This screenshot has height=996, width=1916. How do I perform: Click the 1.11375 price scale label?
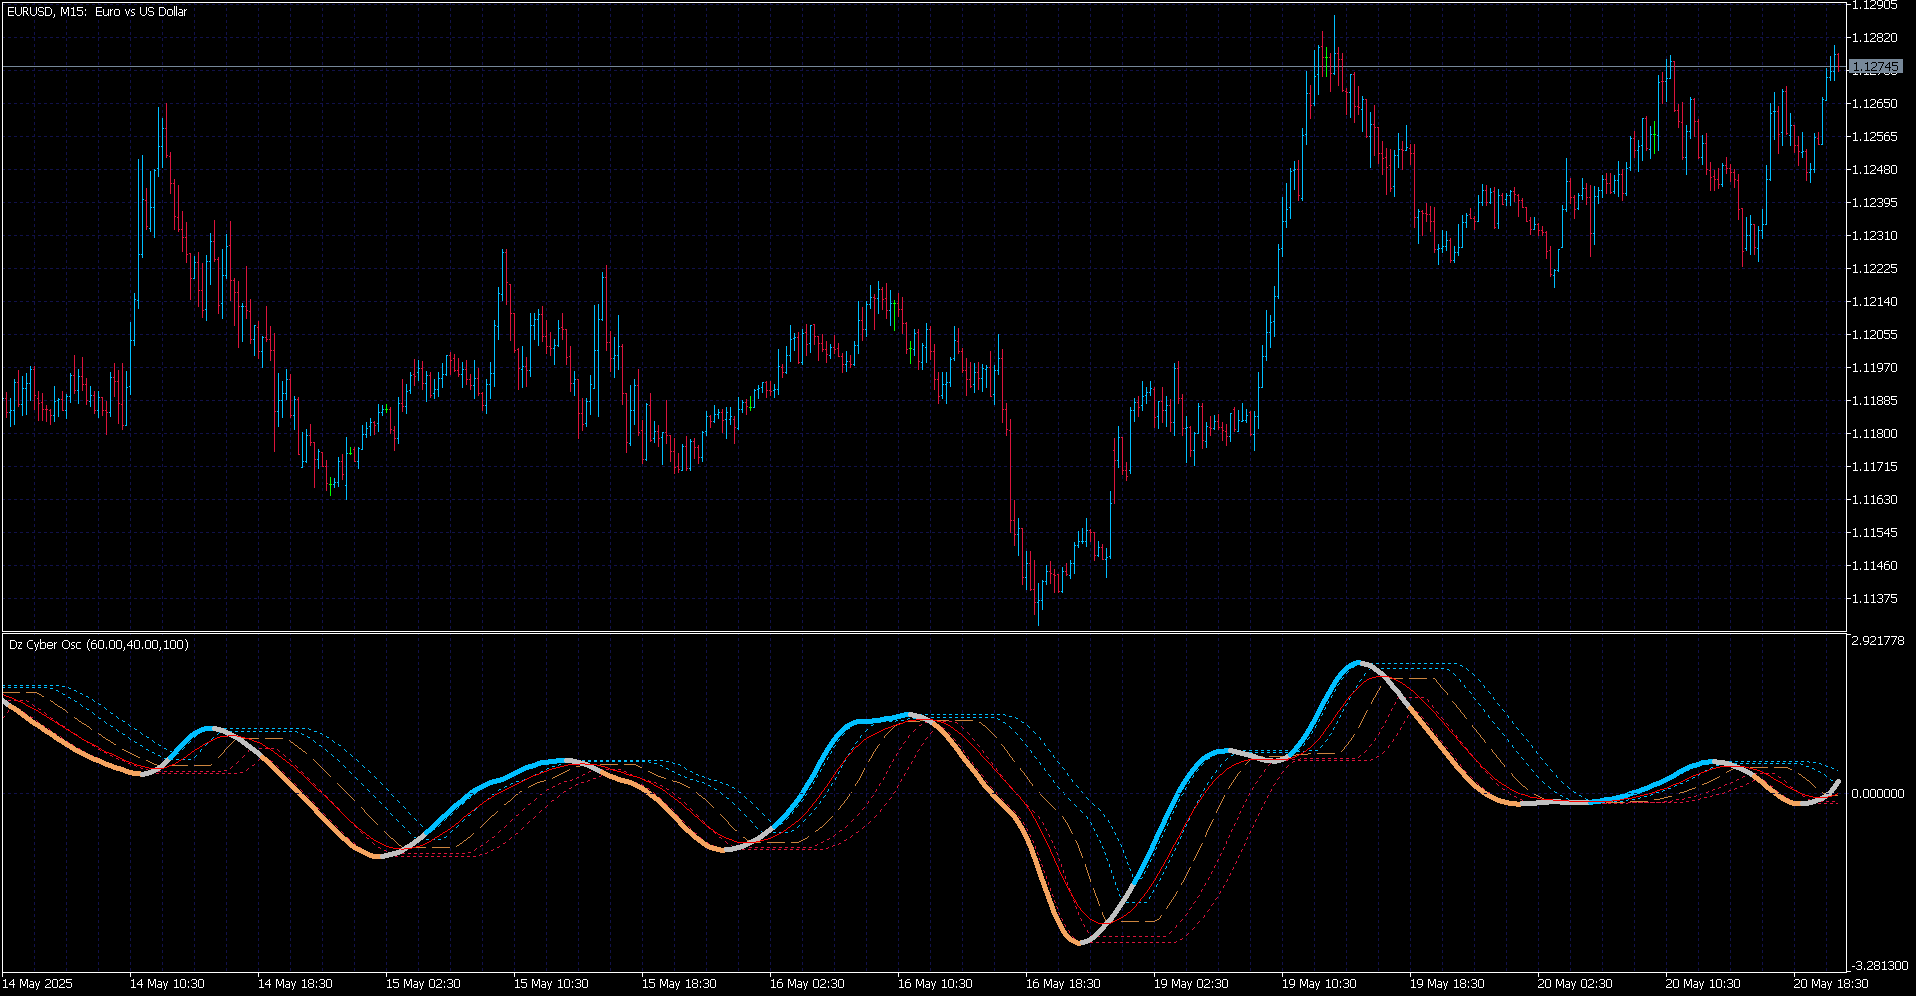(x=1875, y=599)
